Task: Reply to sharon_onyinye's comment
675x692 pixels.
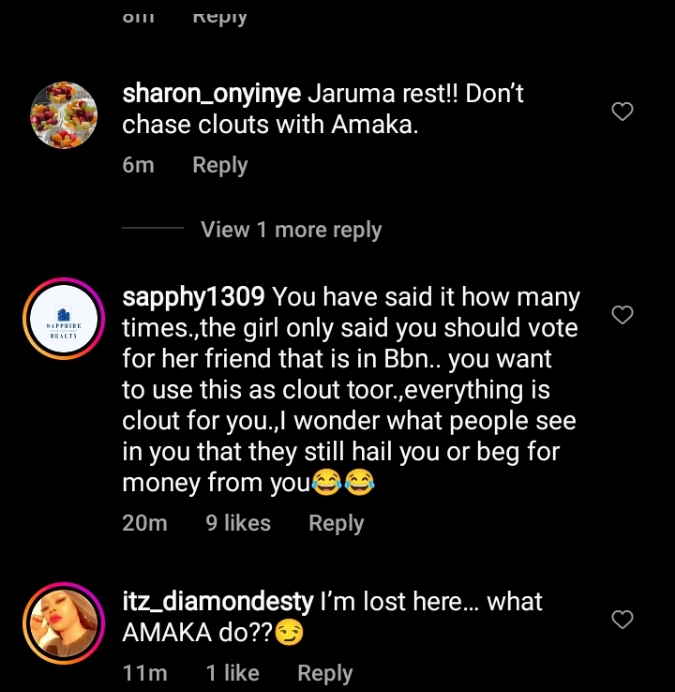Action: point(220,165)
